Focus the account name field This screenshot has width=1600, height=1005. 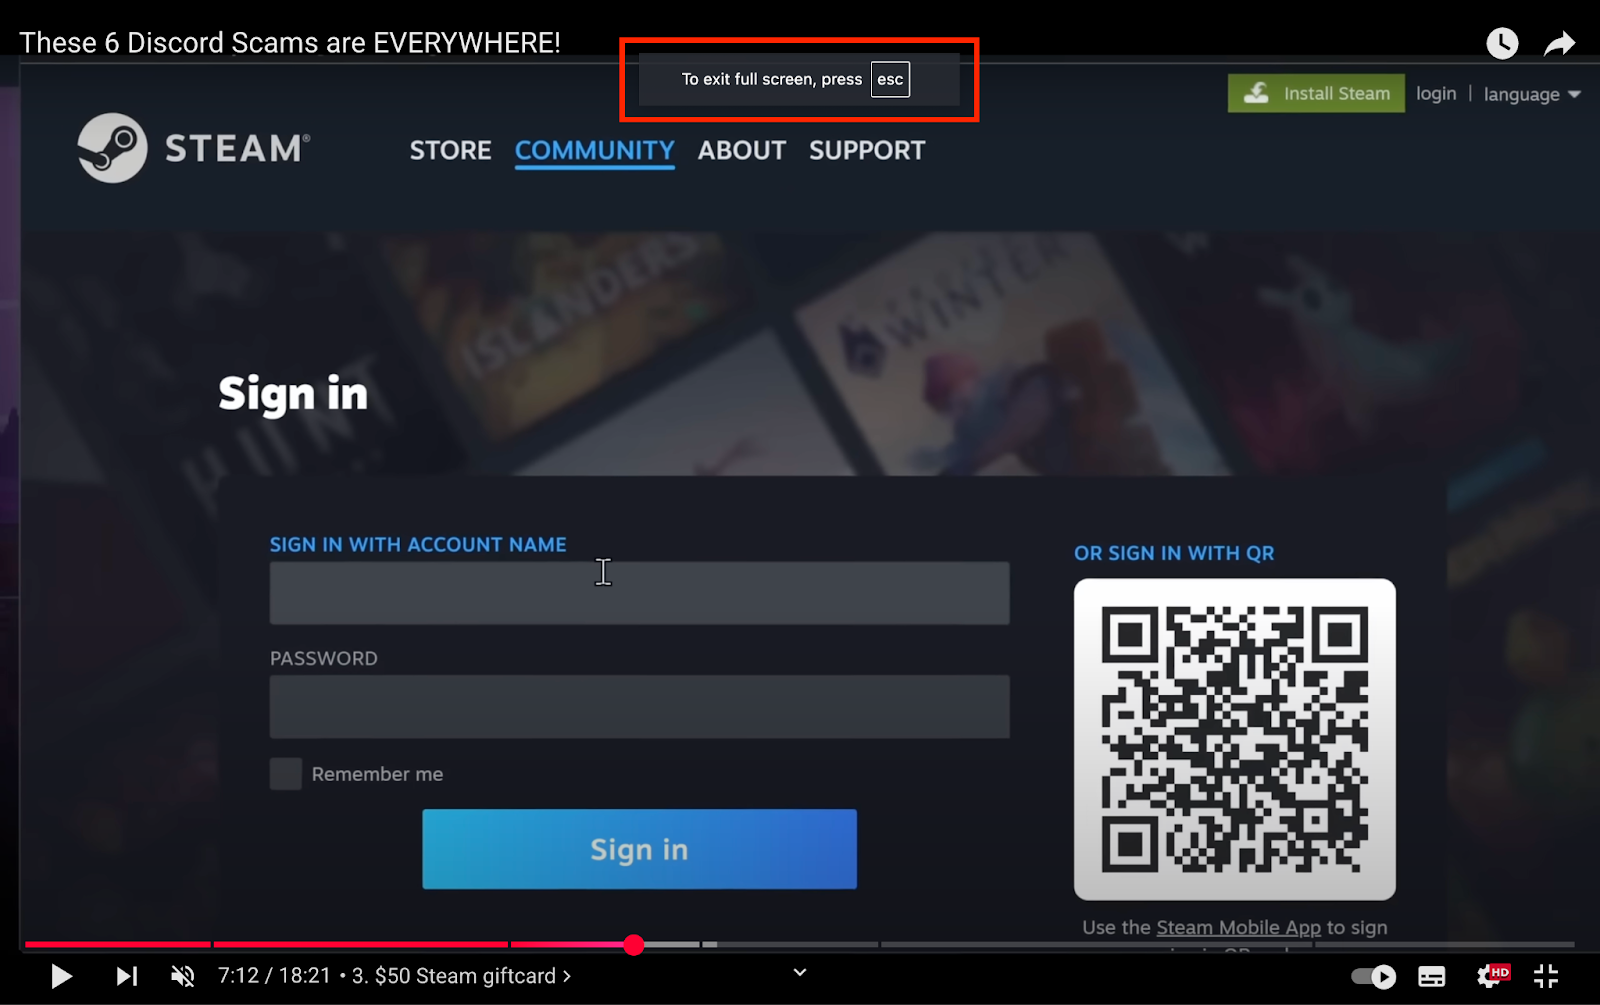pyautogui.click(x=639, y=593)
